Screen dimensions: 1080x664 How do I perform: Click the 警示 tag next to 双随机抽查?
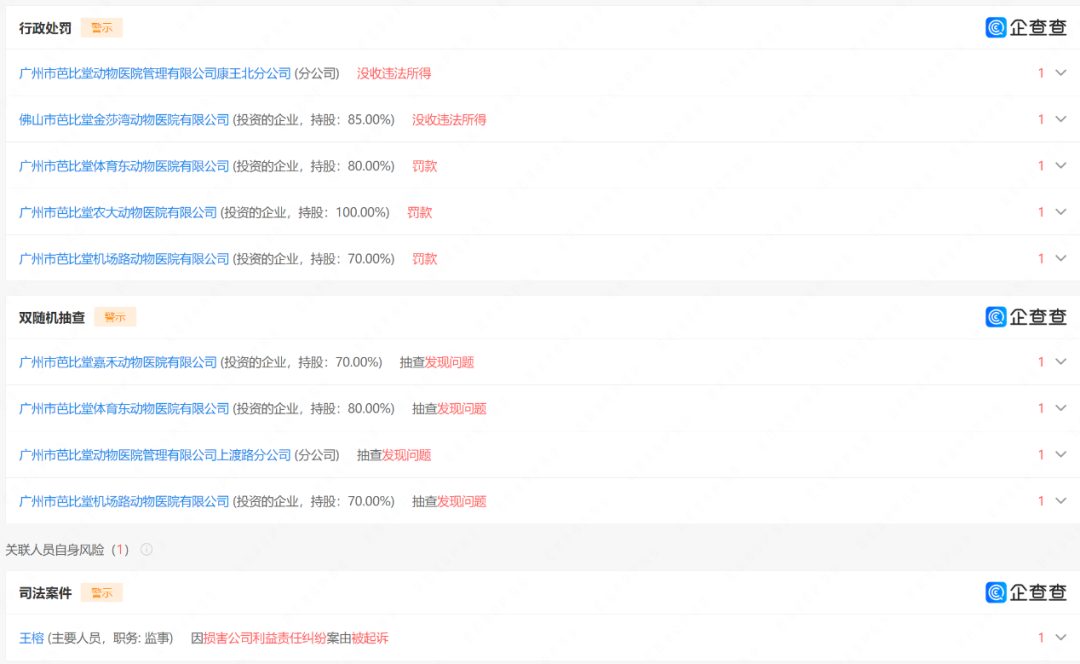tap(114, 317)
